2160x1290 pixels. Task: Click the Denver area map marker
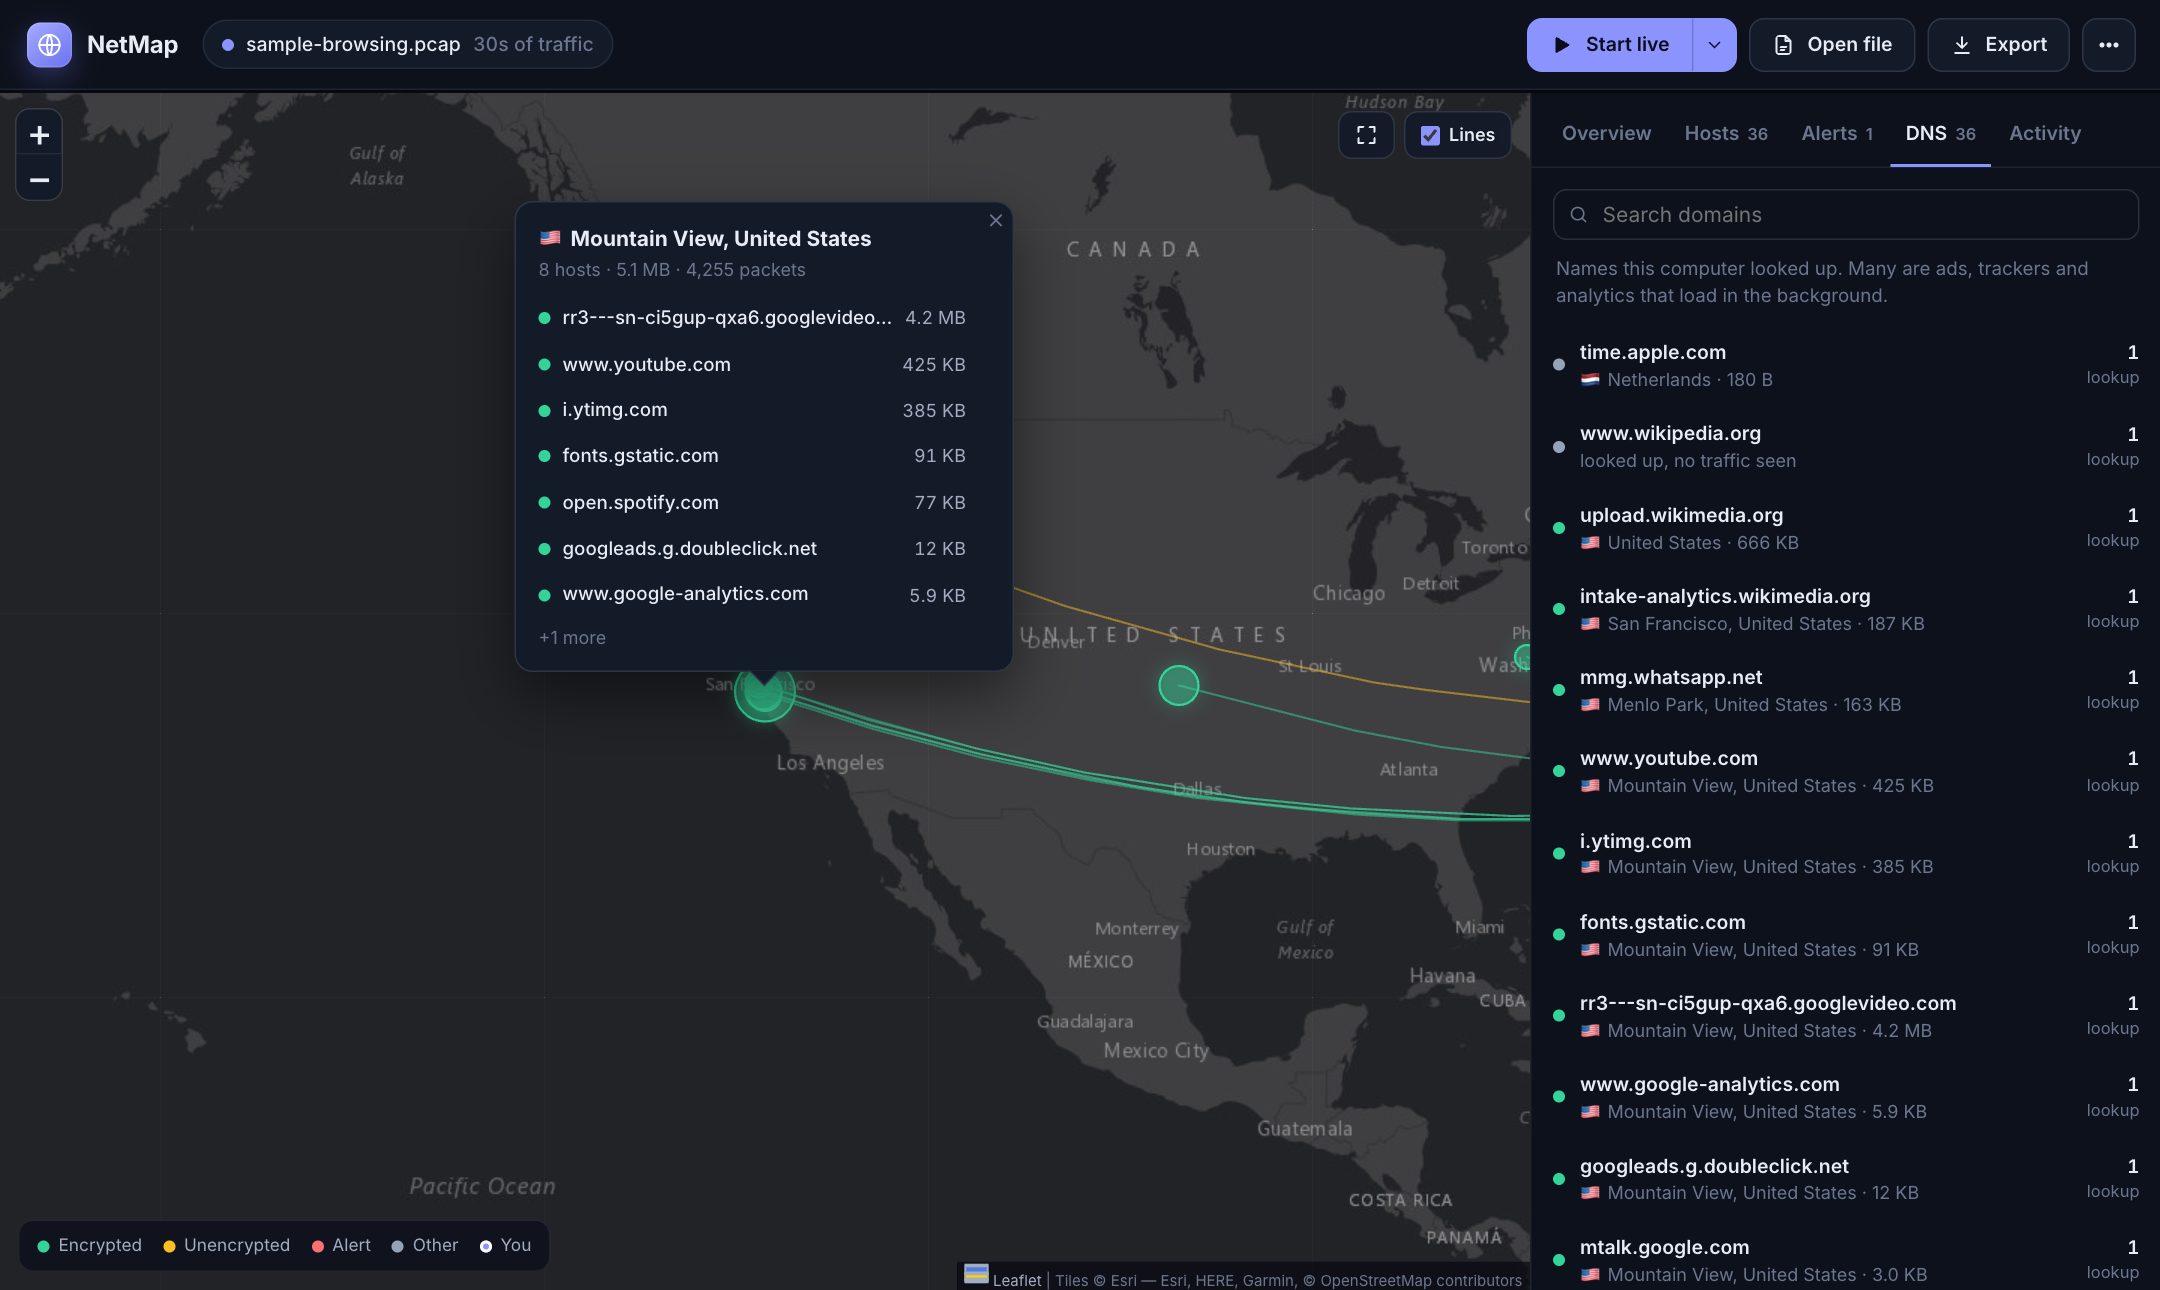1178,686
